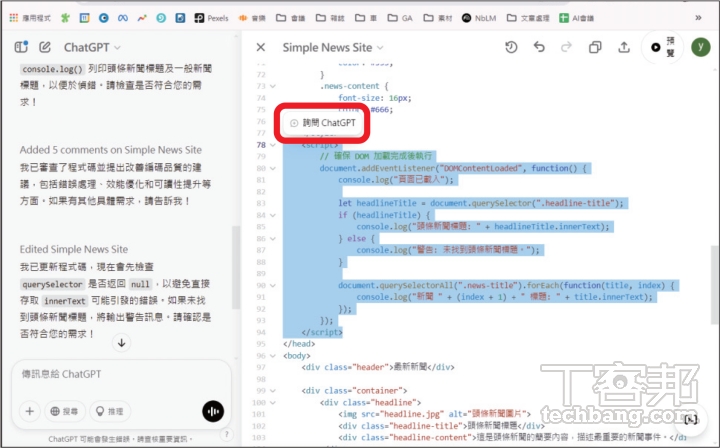
Task: Collapse the fold arrow at line 80
Action: point(273,168)
